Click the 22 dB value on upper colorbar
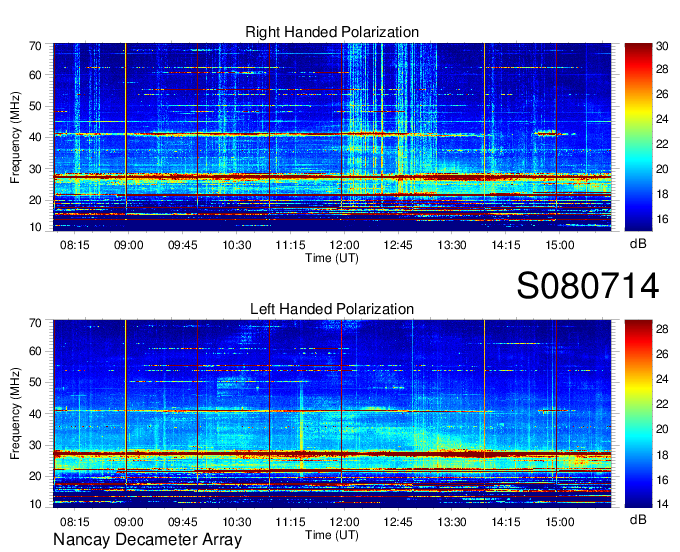 (x=662, y=144)
